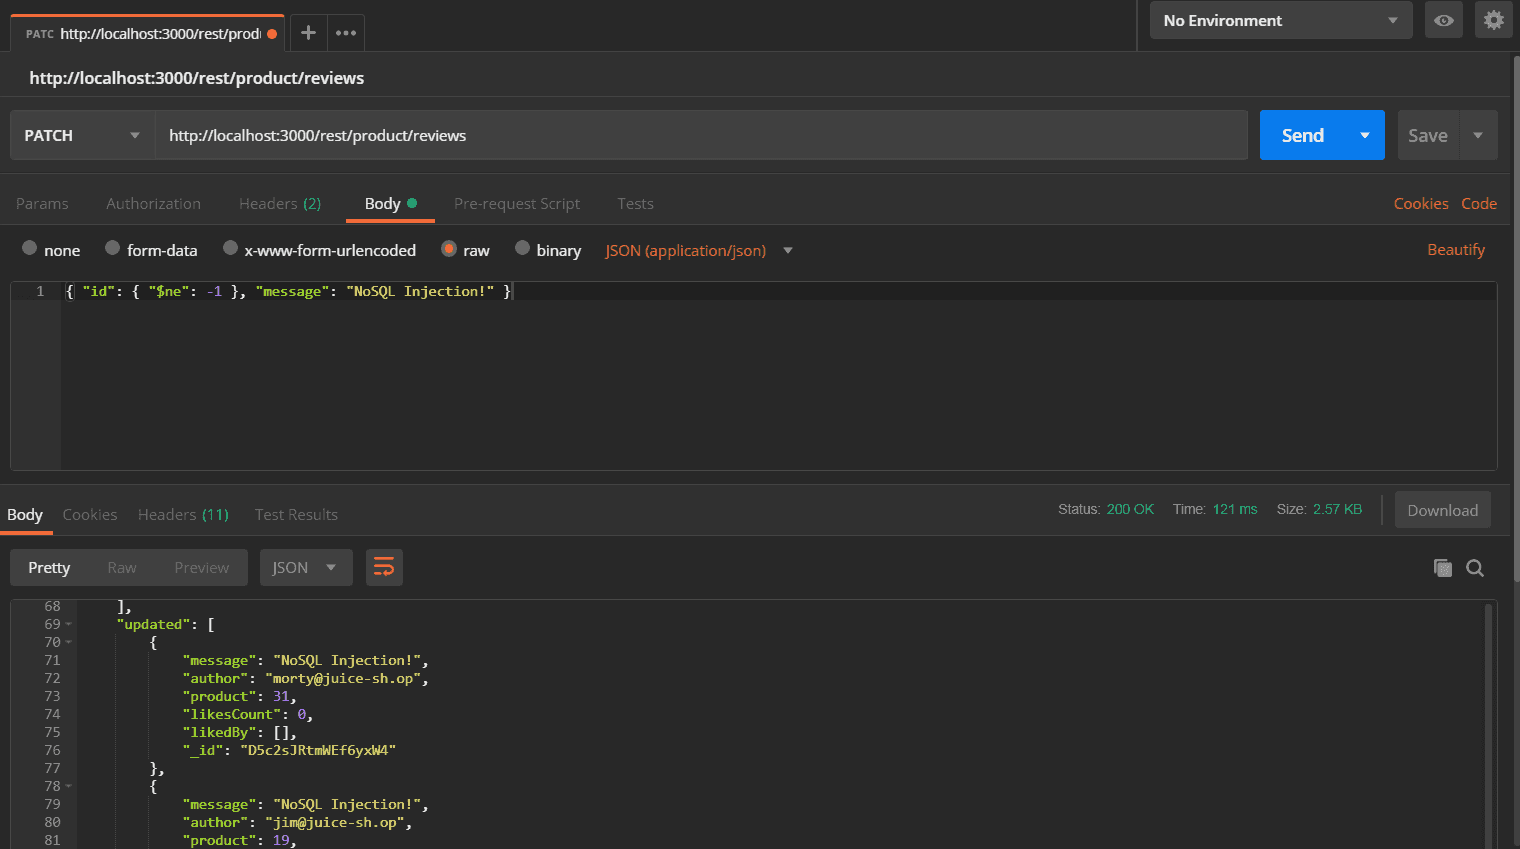Select response Body tab
This screenshot has height=849, width=1520.
tap(25, 514)
